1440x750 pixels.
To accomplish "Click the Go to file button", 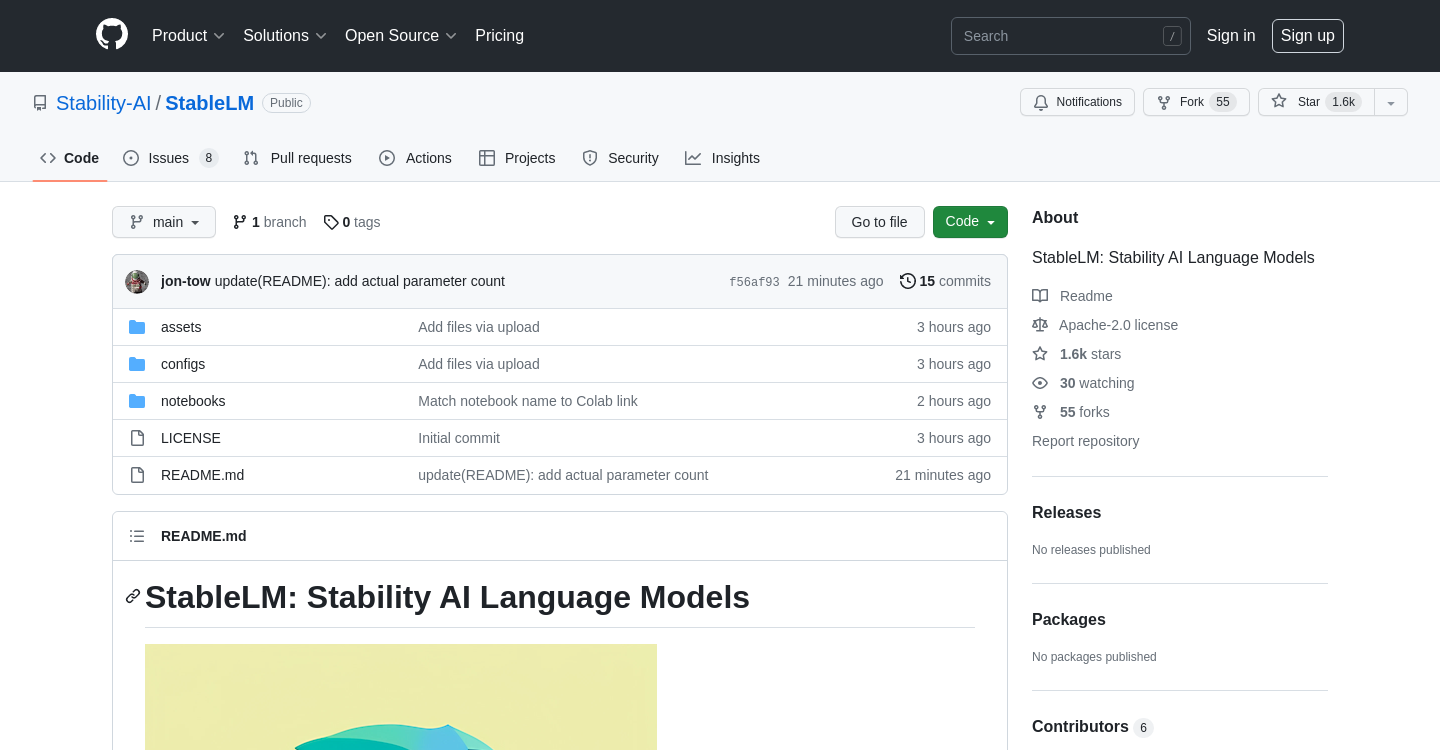I will point(880,222).
